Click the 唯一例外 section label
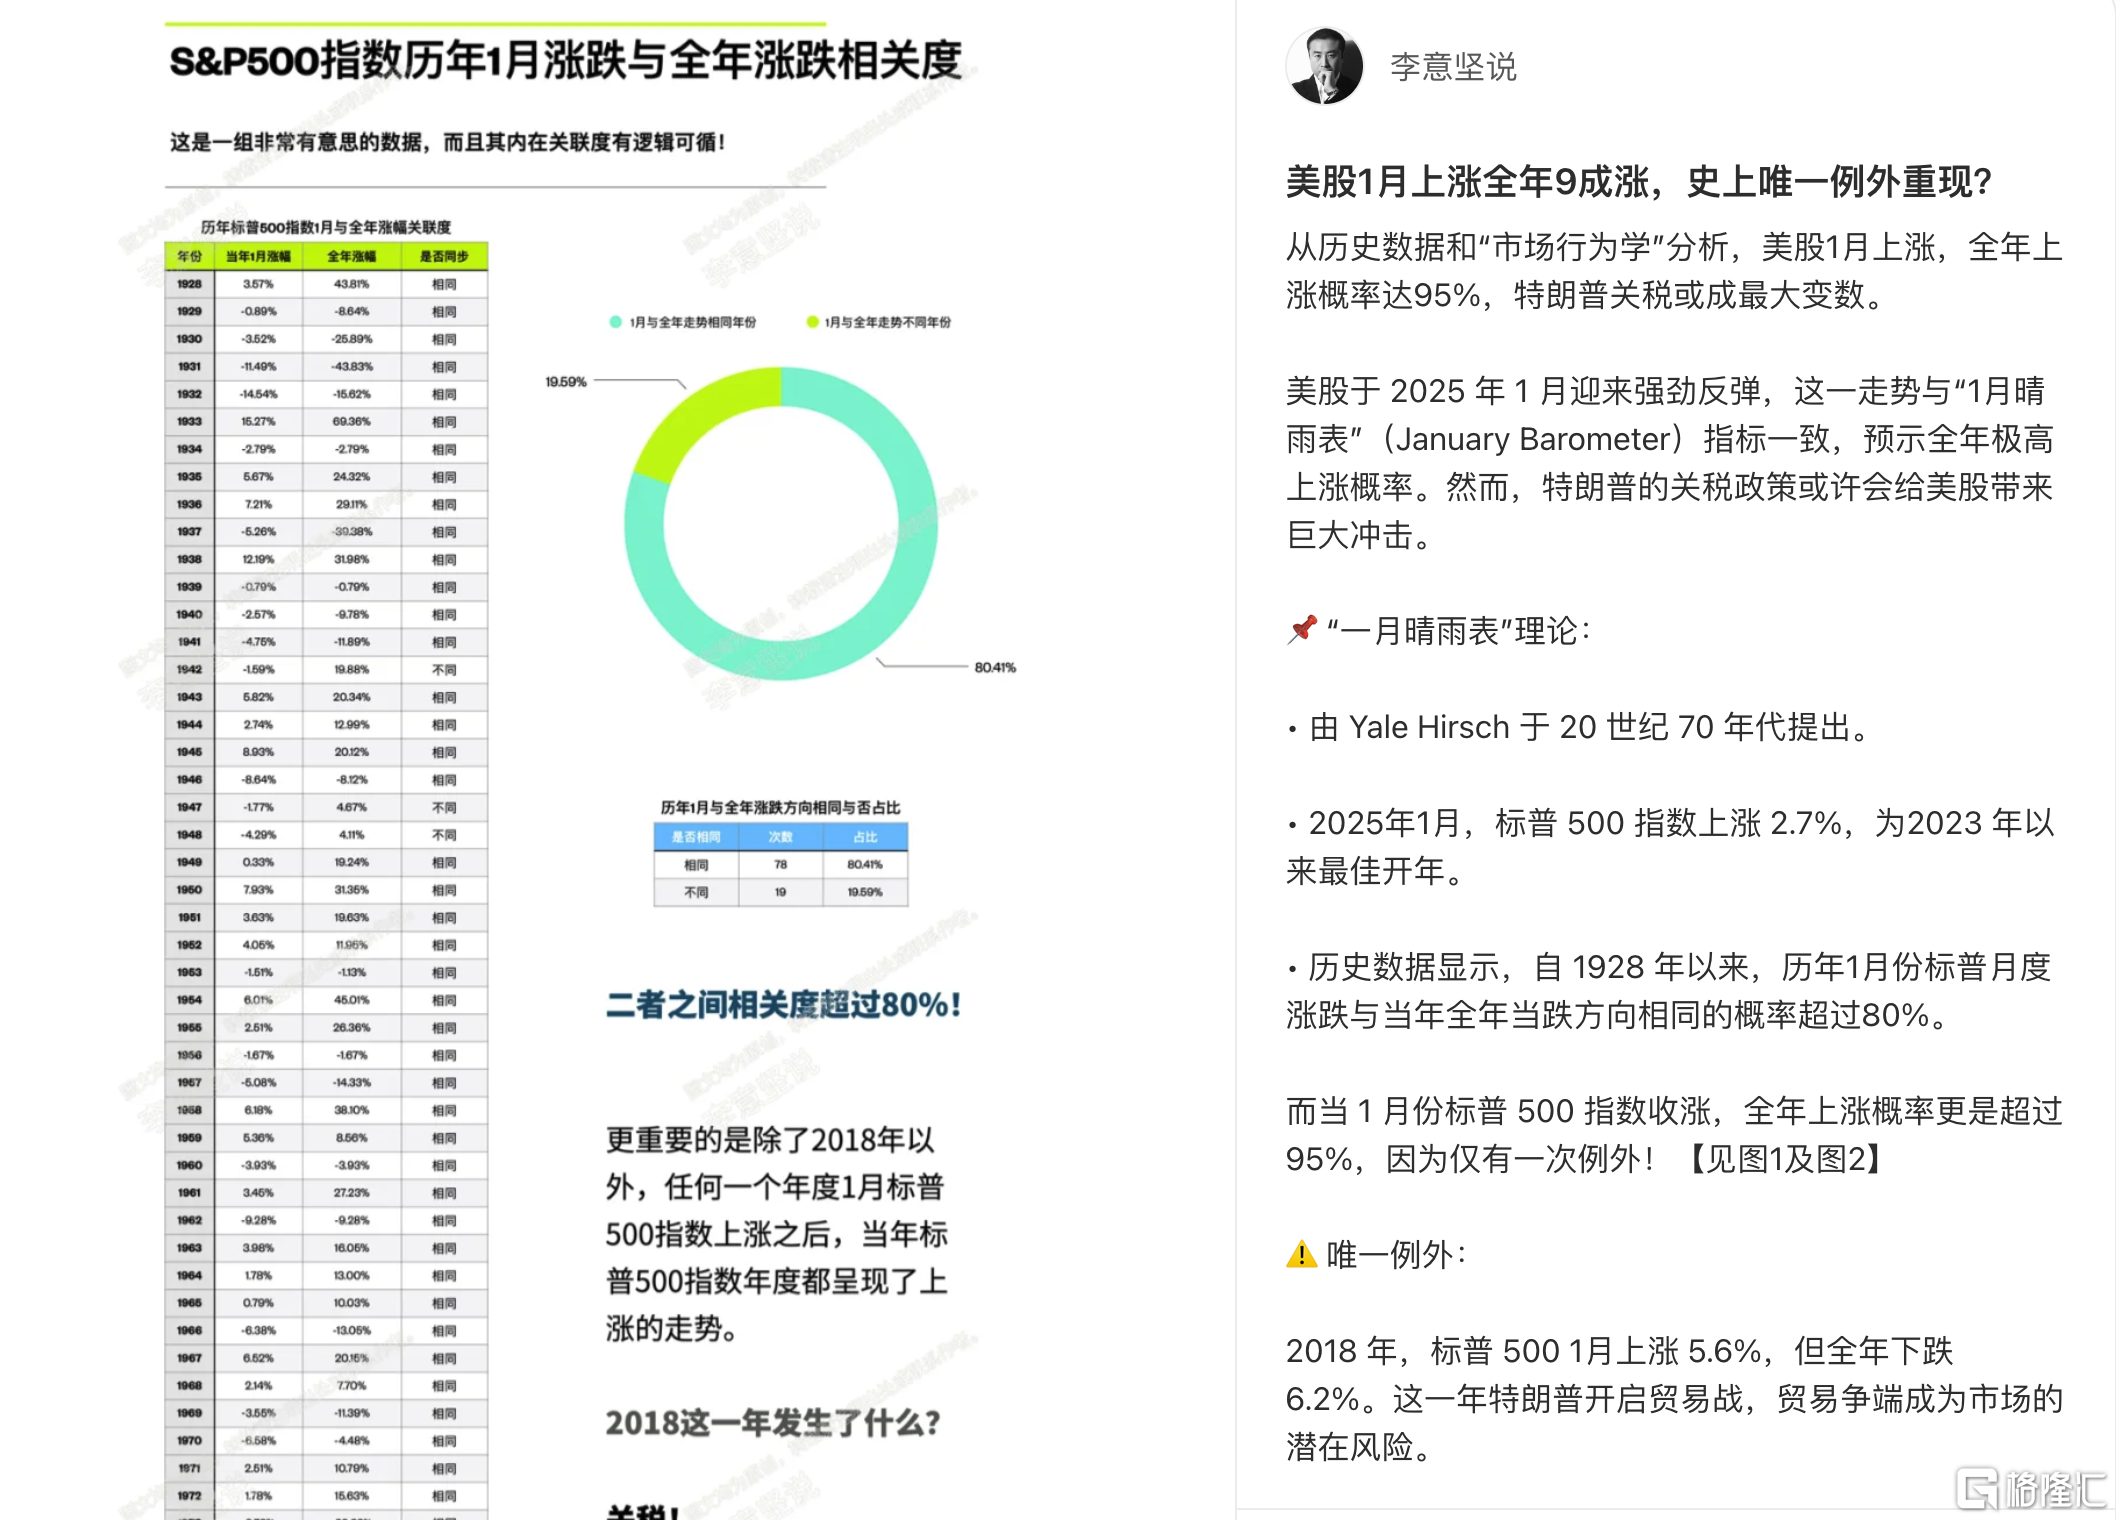The height and width of the screenshot is (1520, 2116). 1396,1254
